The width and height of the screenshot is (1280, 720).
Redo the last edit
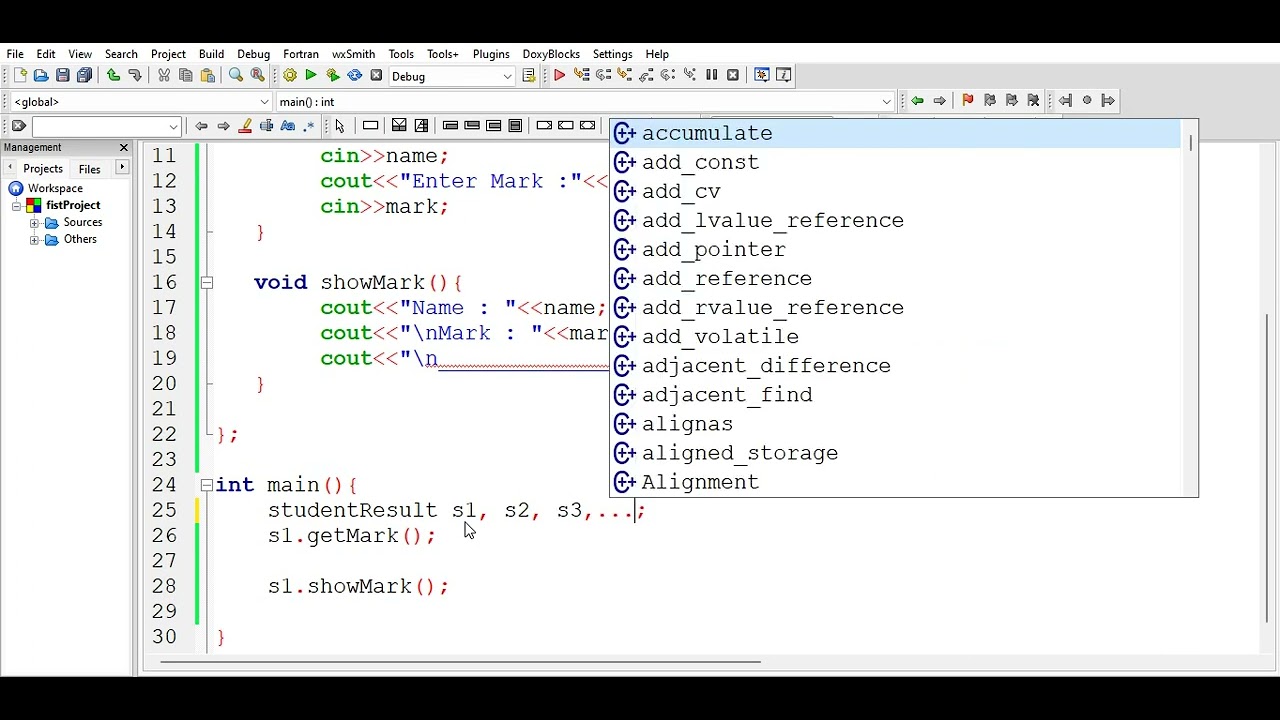pos(135,76)
